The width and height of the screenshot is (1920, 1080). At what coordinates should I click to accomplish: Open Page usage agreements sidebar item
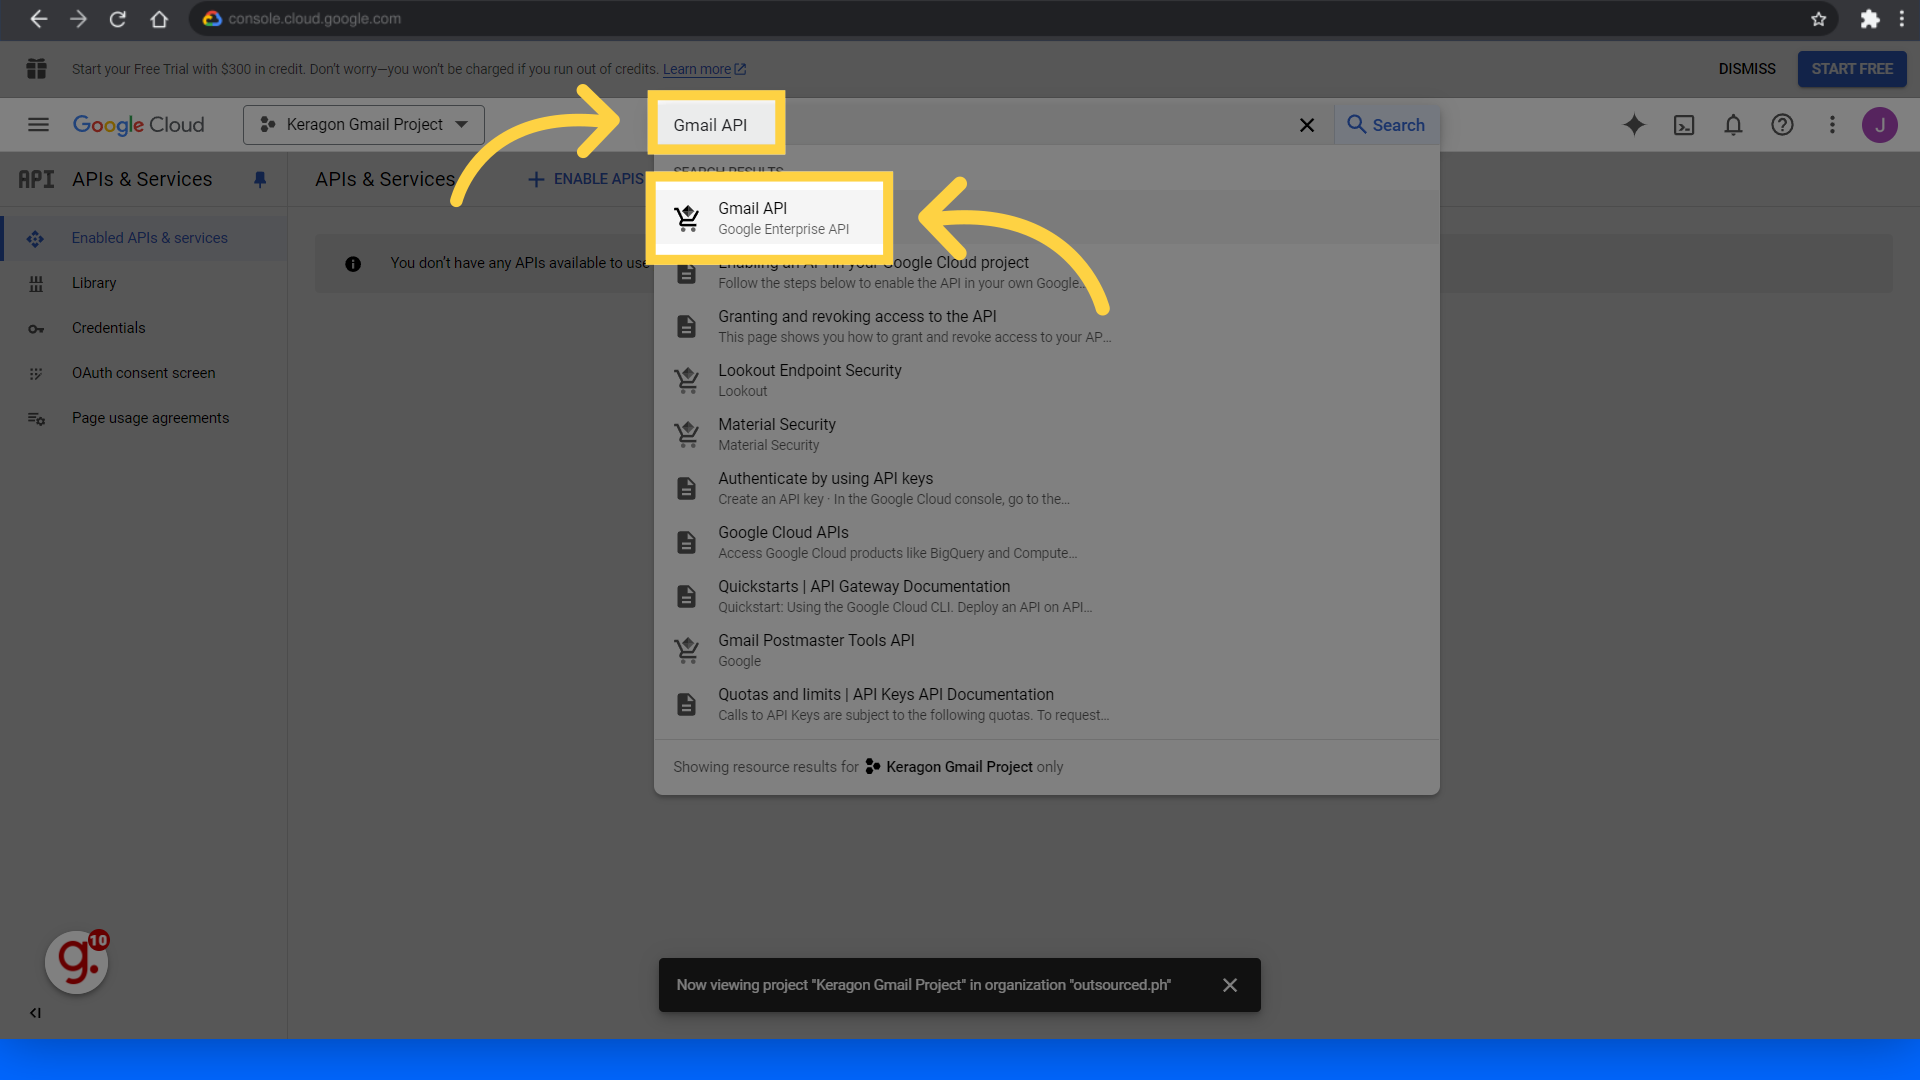pyautogui.click(x=144, y=418)
